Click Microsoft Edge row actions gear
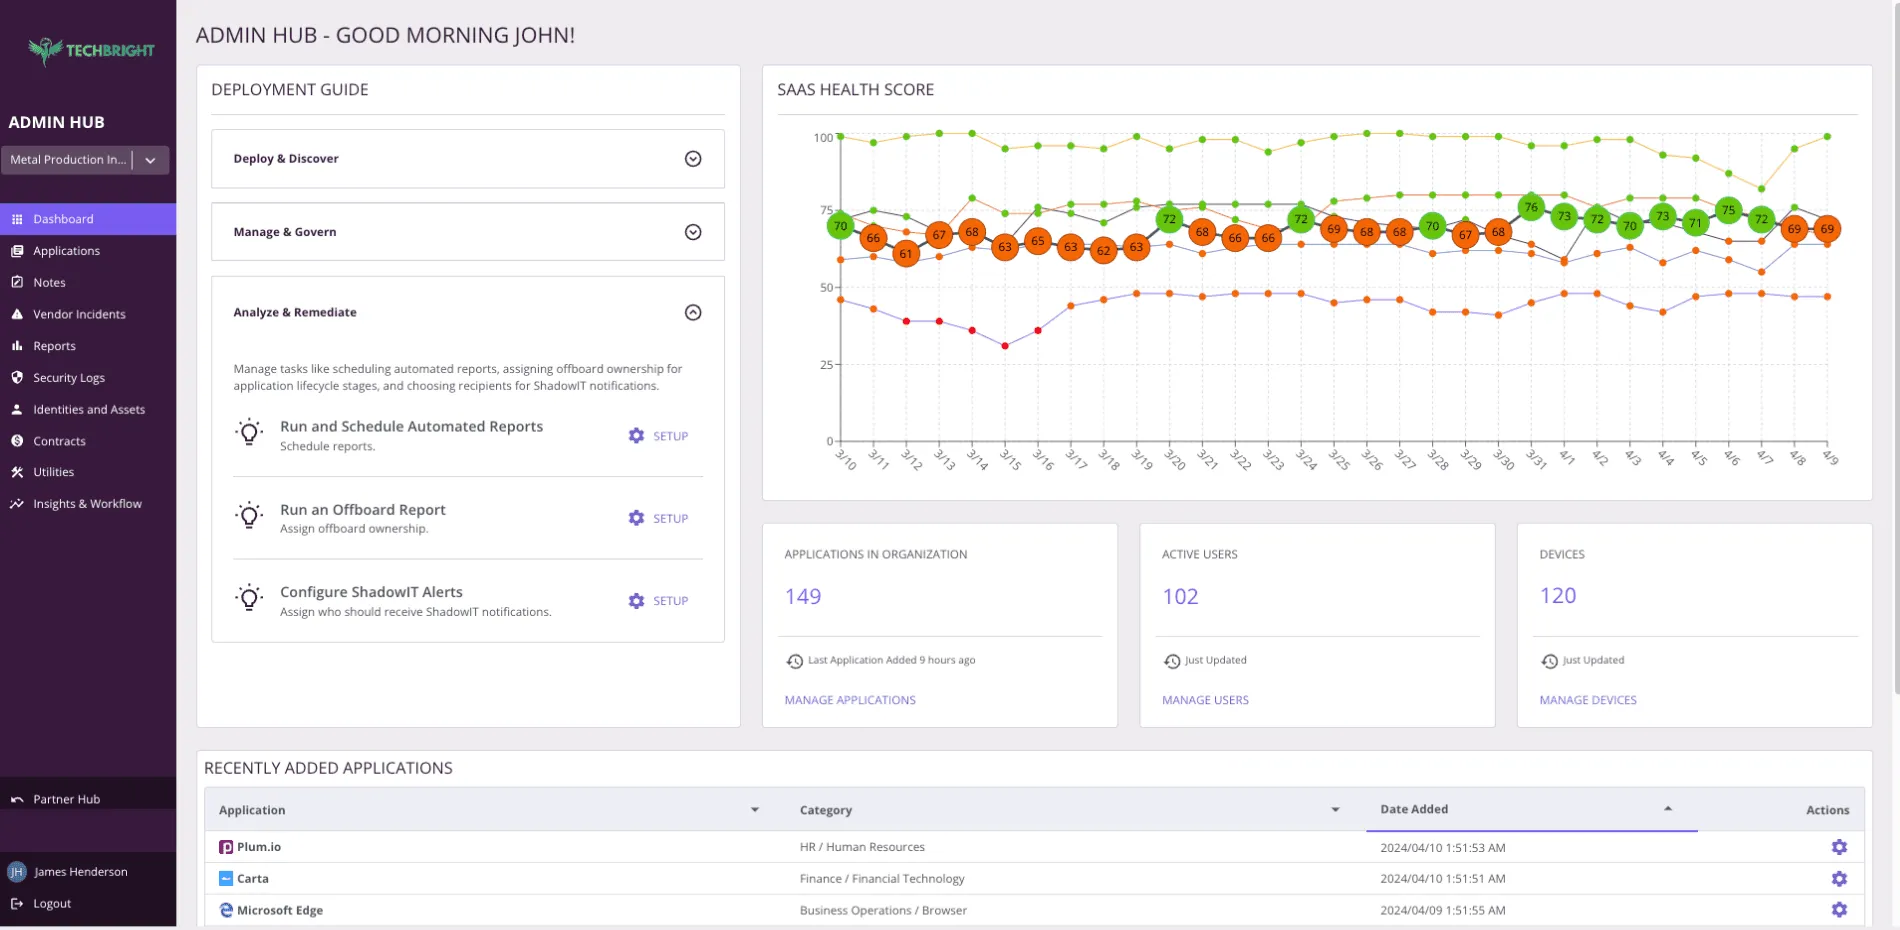Screen dimensions: 1900x930 click(1838, 910)
